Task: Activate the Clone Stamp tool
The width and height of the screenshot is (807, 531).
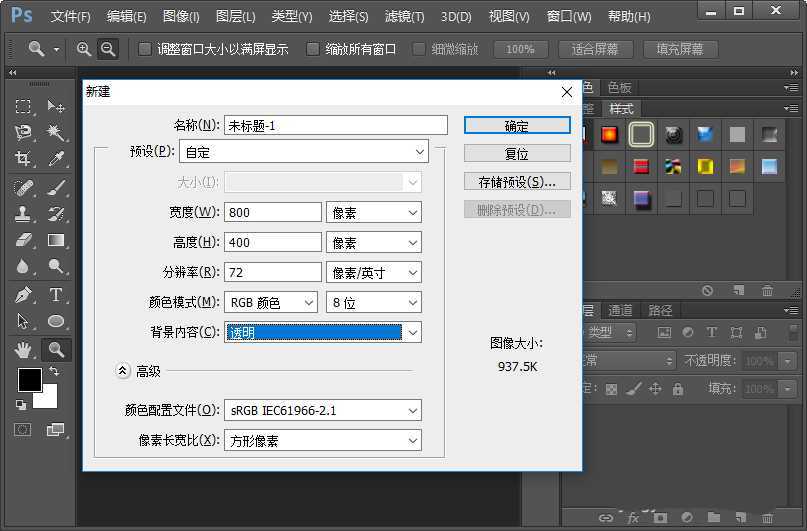Action: coord(24,213)
